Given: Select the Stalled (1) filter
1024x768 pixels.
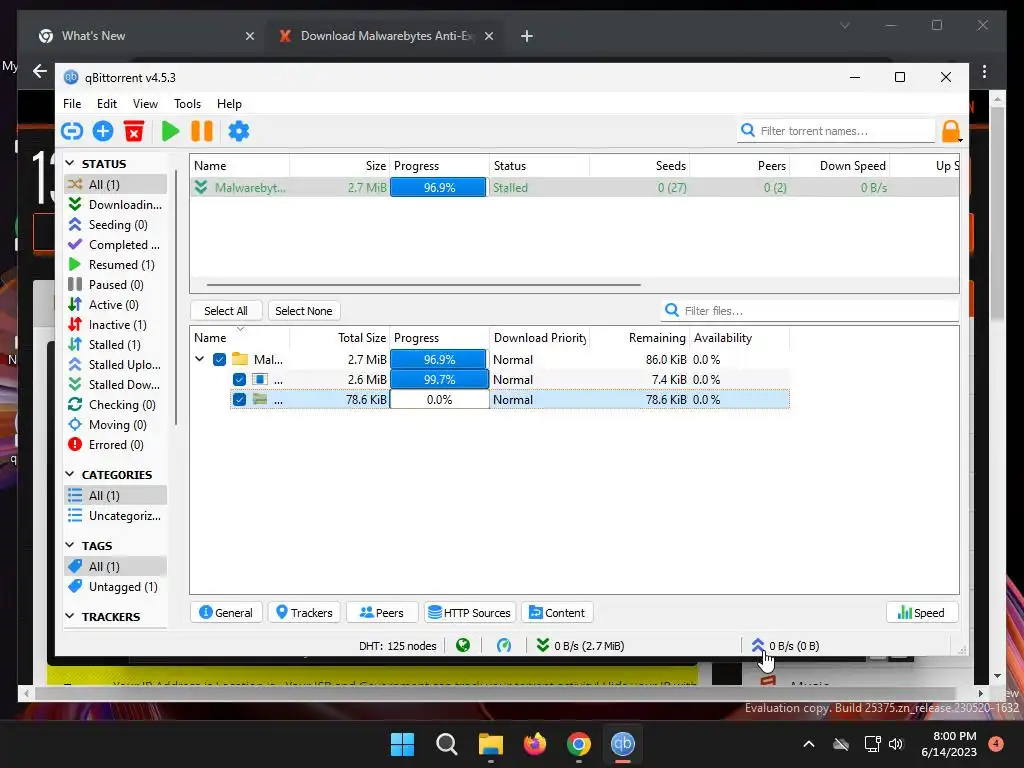Looking at the screenshot, I should coord(116,345).
